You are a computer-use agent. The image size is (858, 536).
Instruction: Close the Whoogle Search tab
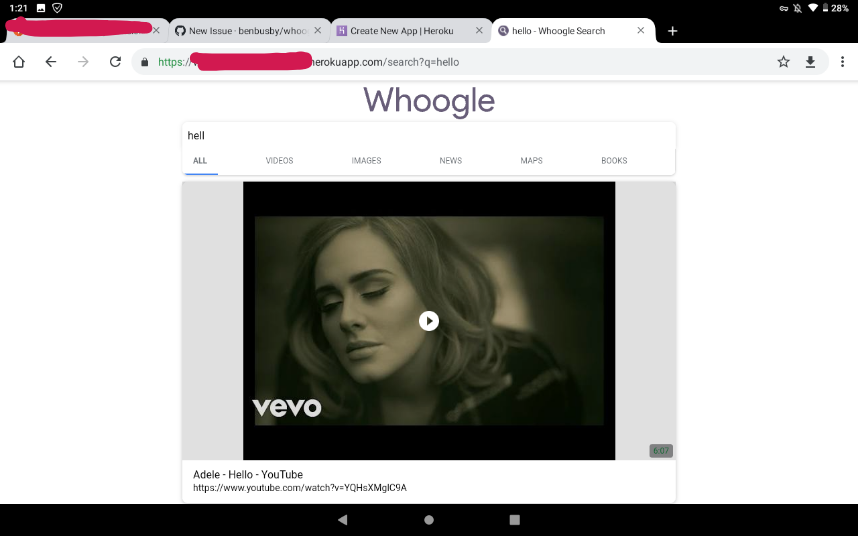[641, 31]
